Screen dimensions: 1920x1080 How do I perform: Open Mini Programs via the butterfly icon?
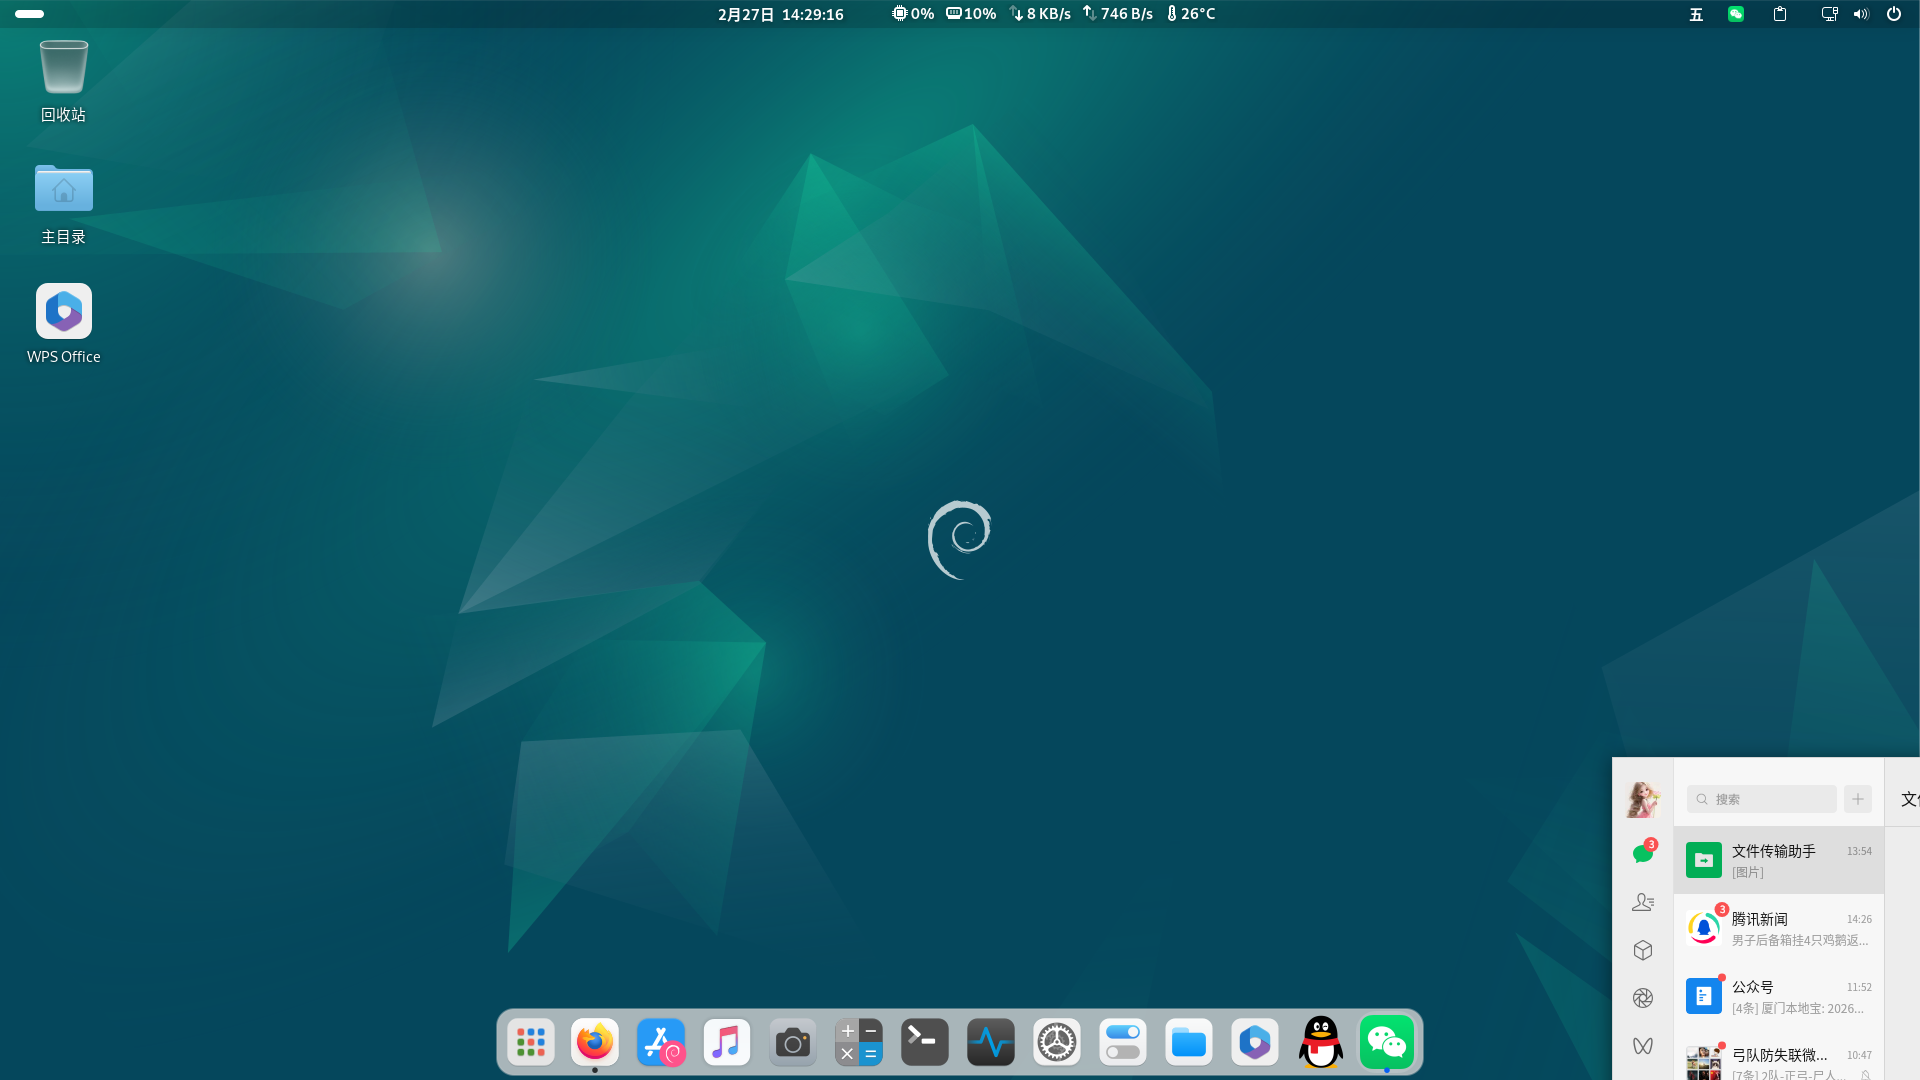[1643, 1046]
